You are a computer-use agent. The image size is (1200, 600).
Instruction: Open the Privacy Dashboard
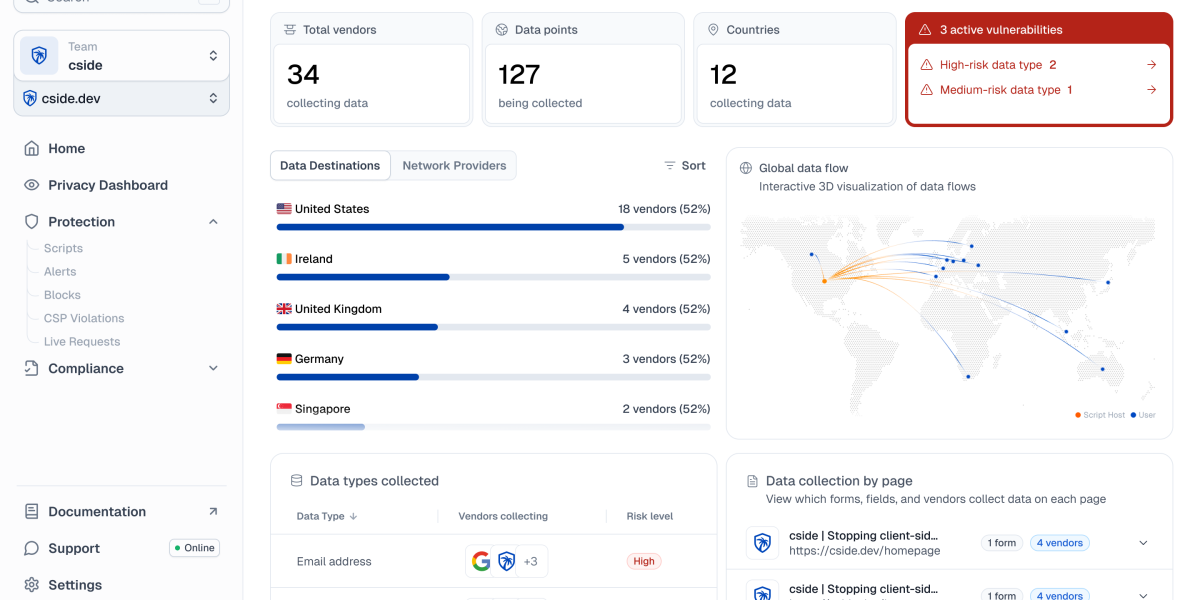[x=106, y=185]
